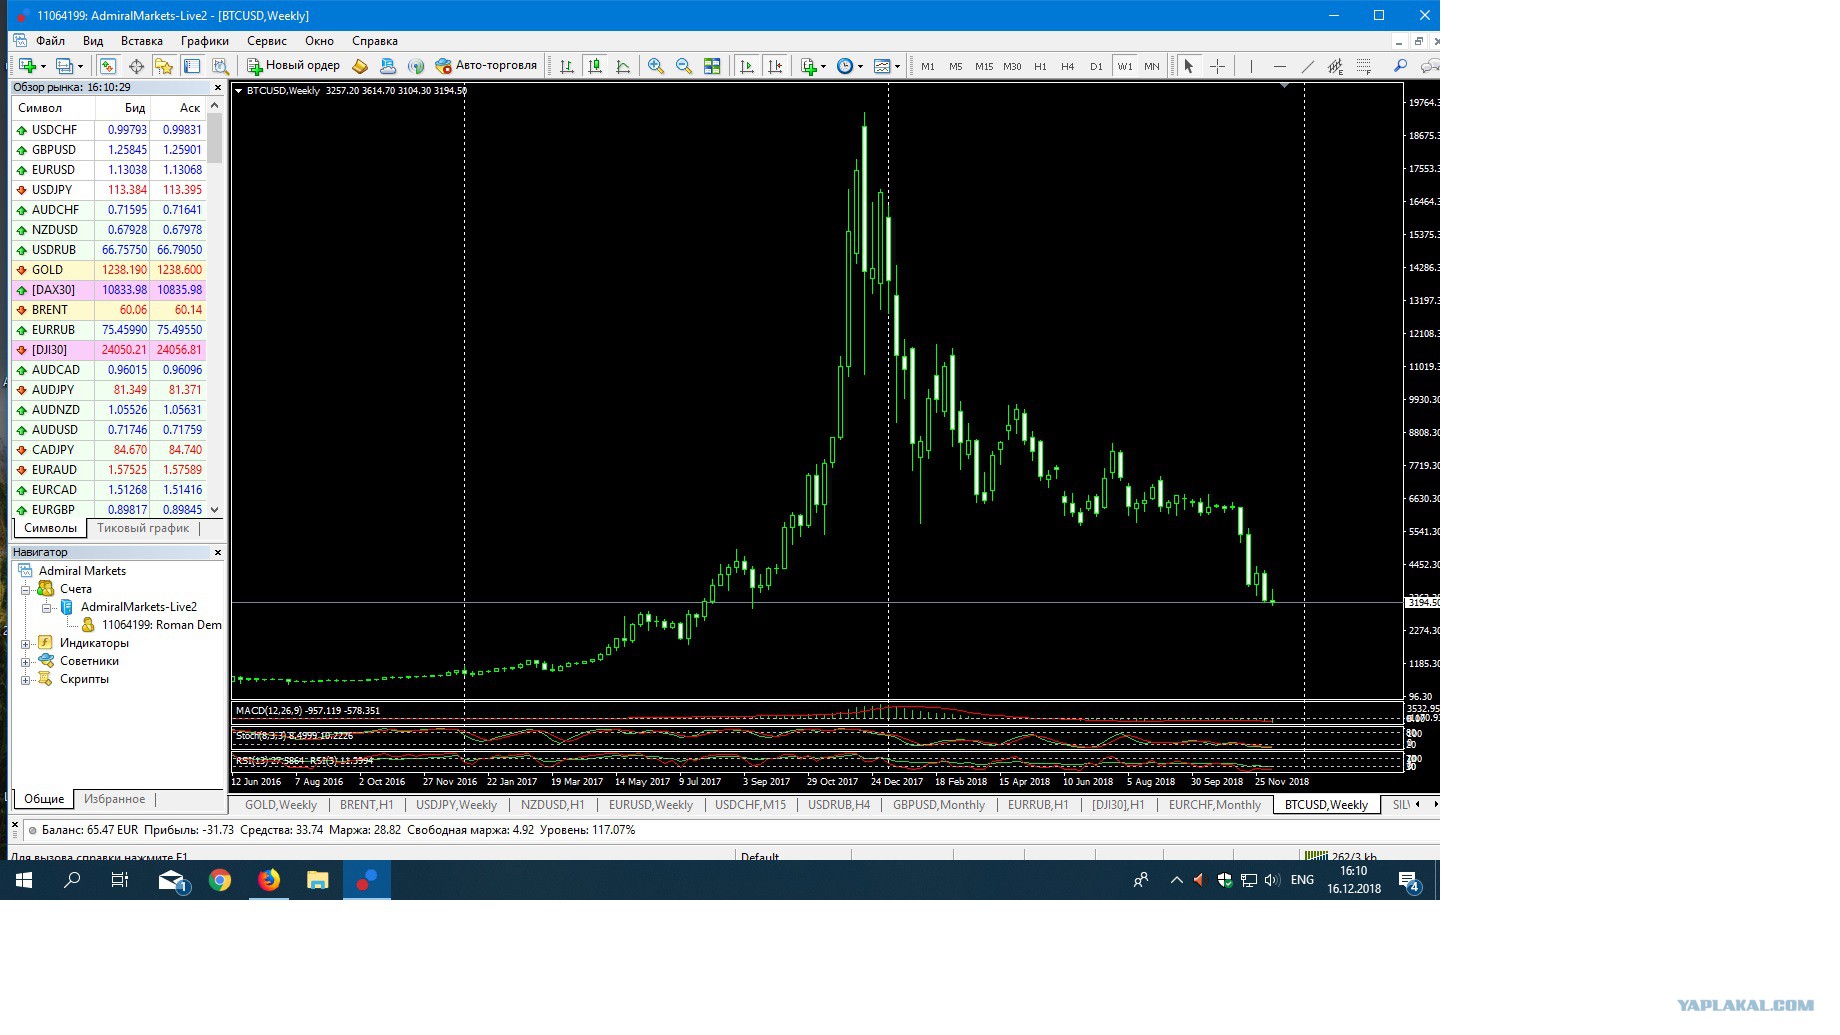The image size is (1840, 1035).
Task: Open Firefox from the taskbar
Action: pyautogui.click(x=269, y=880)
